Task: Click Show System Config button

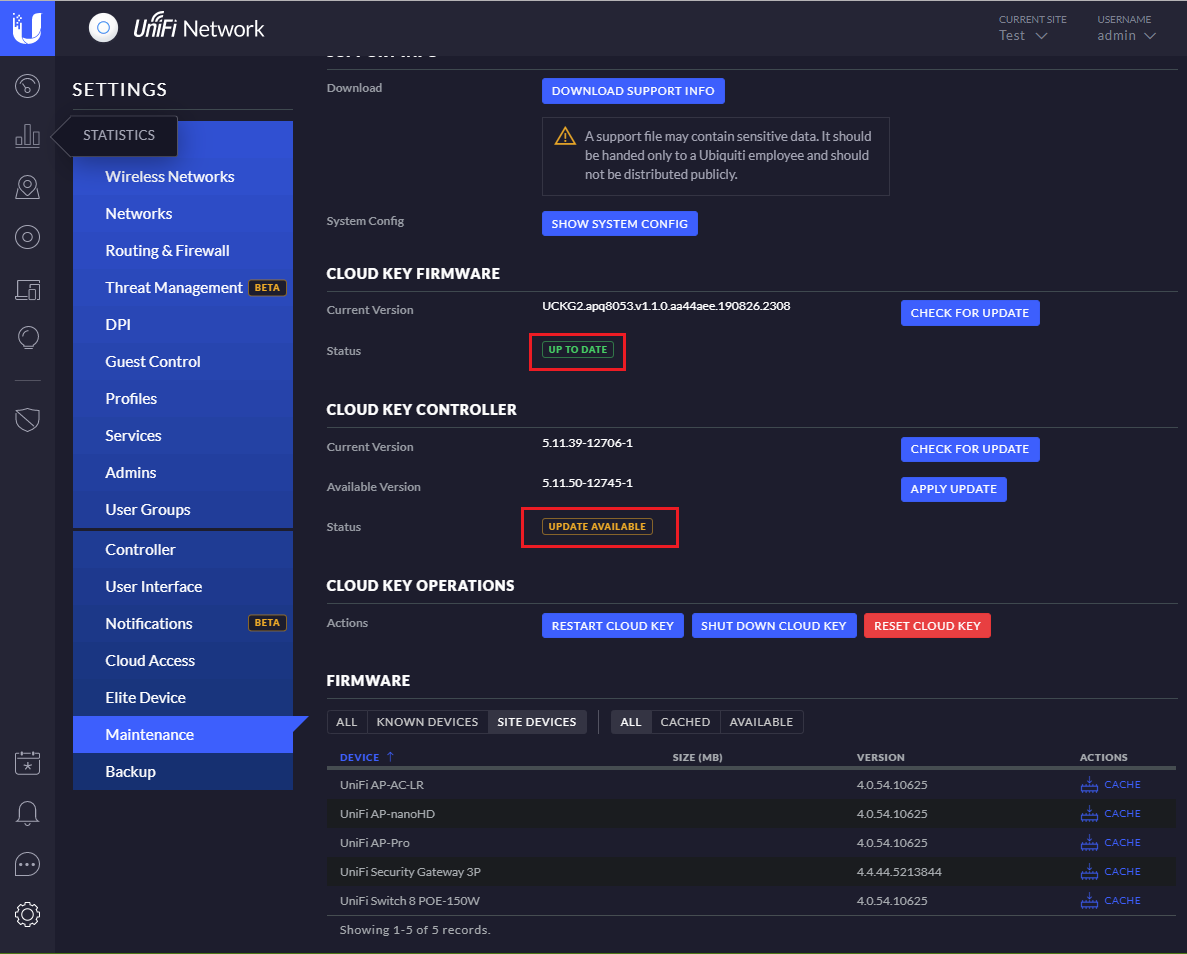Action: (x=619, y=224)
